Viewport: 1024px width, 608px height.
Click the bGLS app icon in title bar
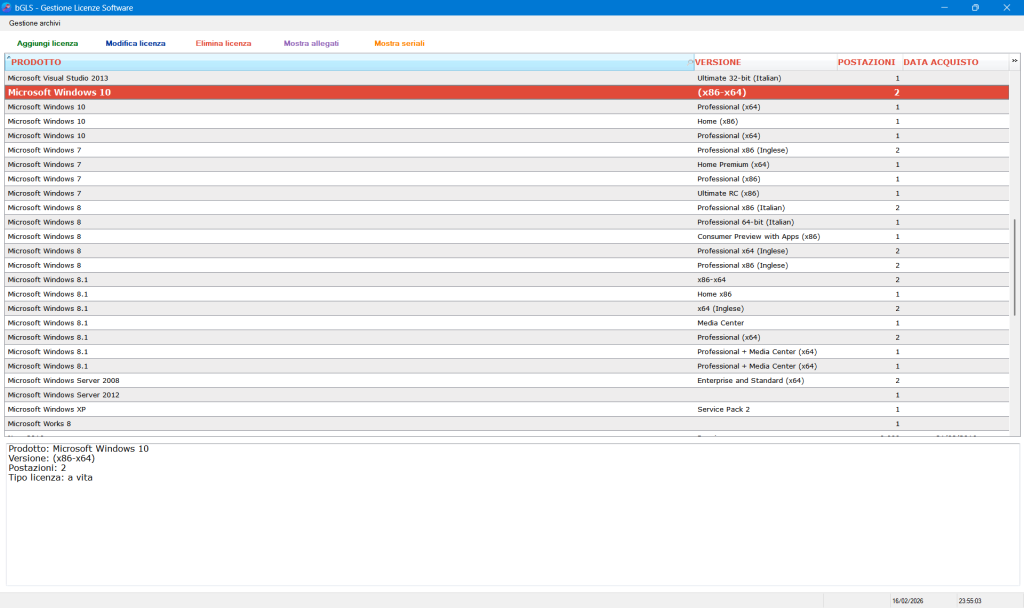[x=7, y=7]
